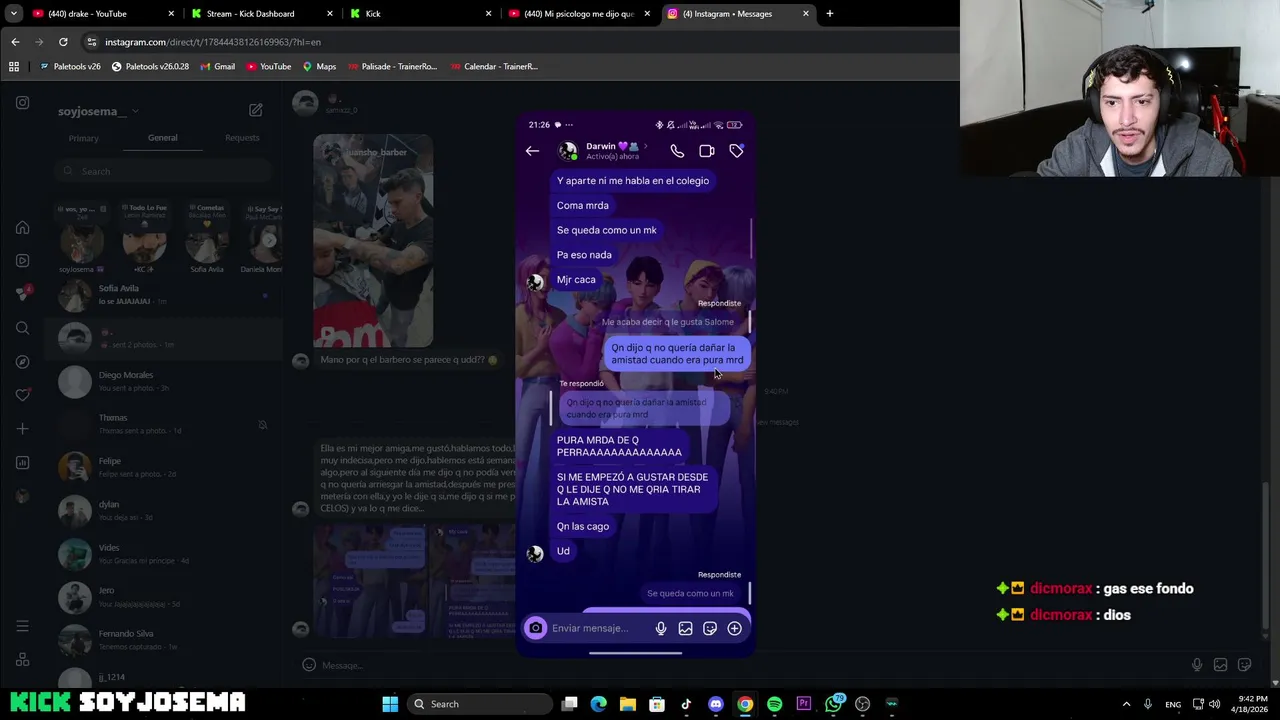Click the taskbar Search box
1280x720 pixels.
481,704
